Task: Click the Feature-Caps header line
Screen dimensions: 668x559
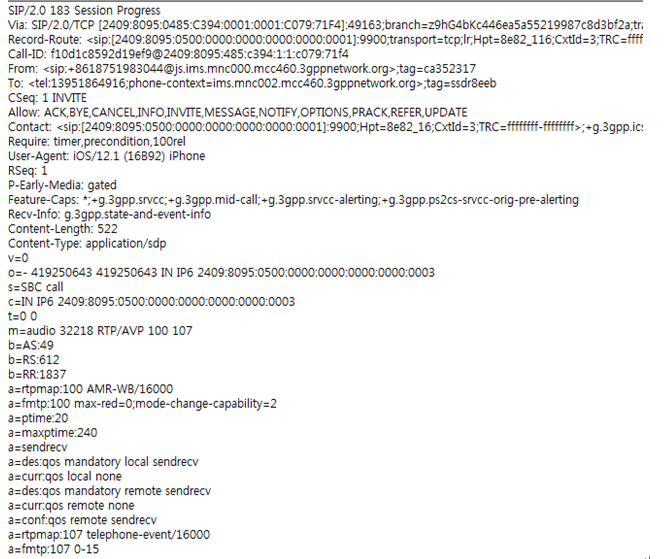Action: 293,200
